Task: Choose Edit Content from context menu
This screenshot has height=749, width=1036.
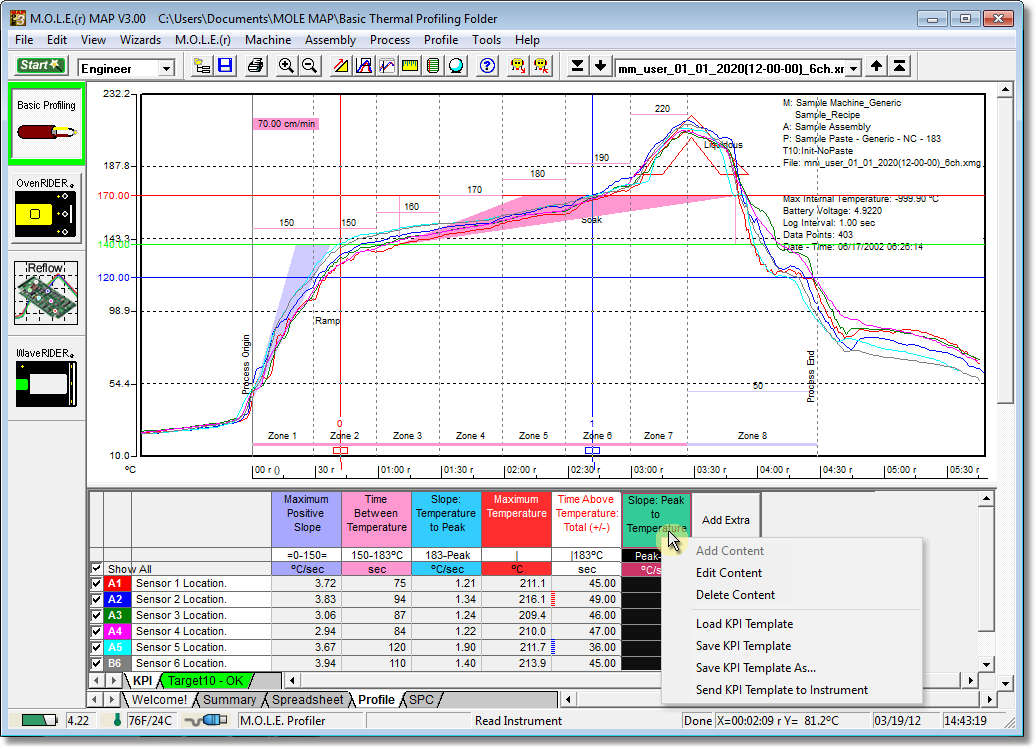Action: pos(729,573)
